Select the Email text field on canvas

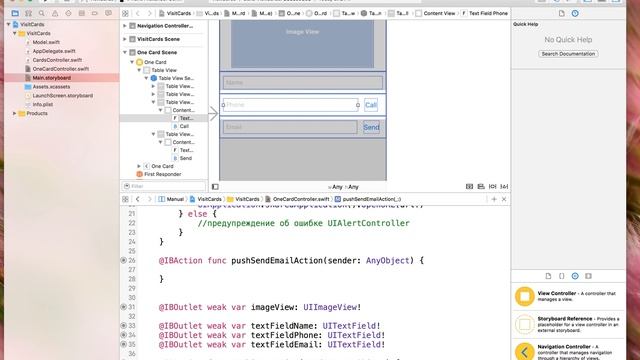click(x=290, y=127)
